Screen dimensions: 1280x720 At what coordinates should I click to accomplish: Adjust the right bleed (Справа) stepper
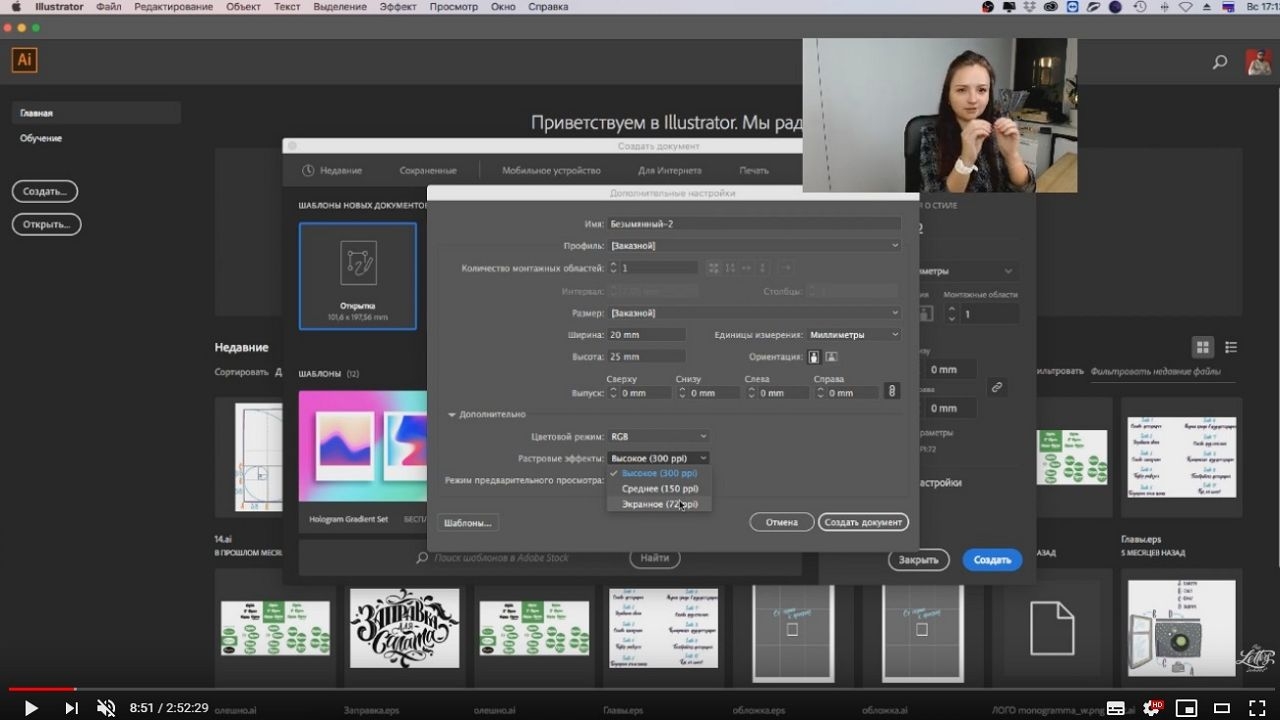point(821,393)
